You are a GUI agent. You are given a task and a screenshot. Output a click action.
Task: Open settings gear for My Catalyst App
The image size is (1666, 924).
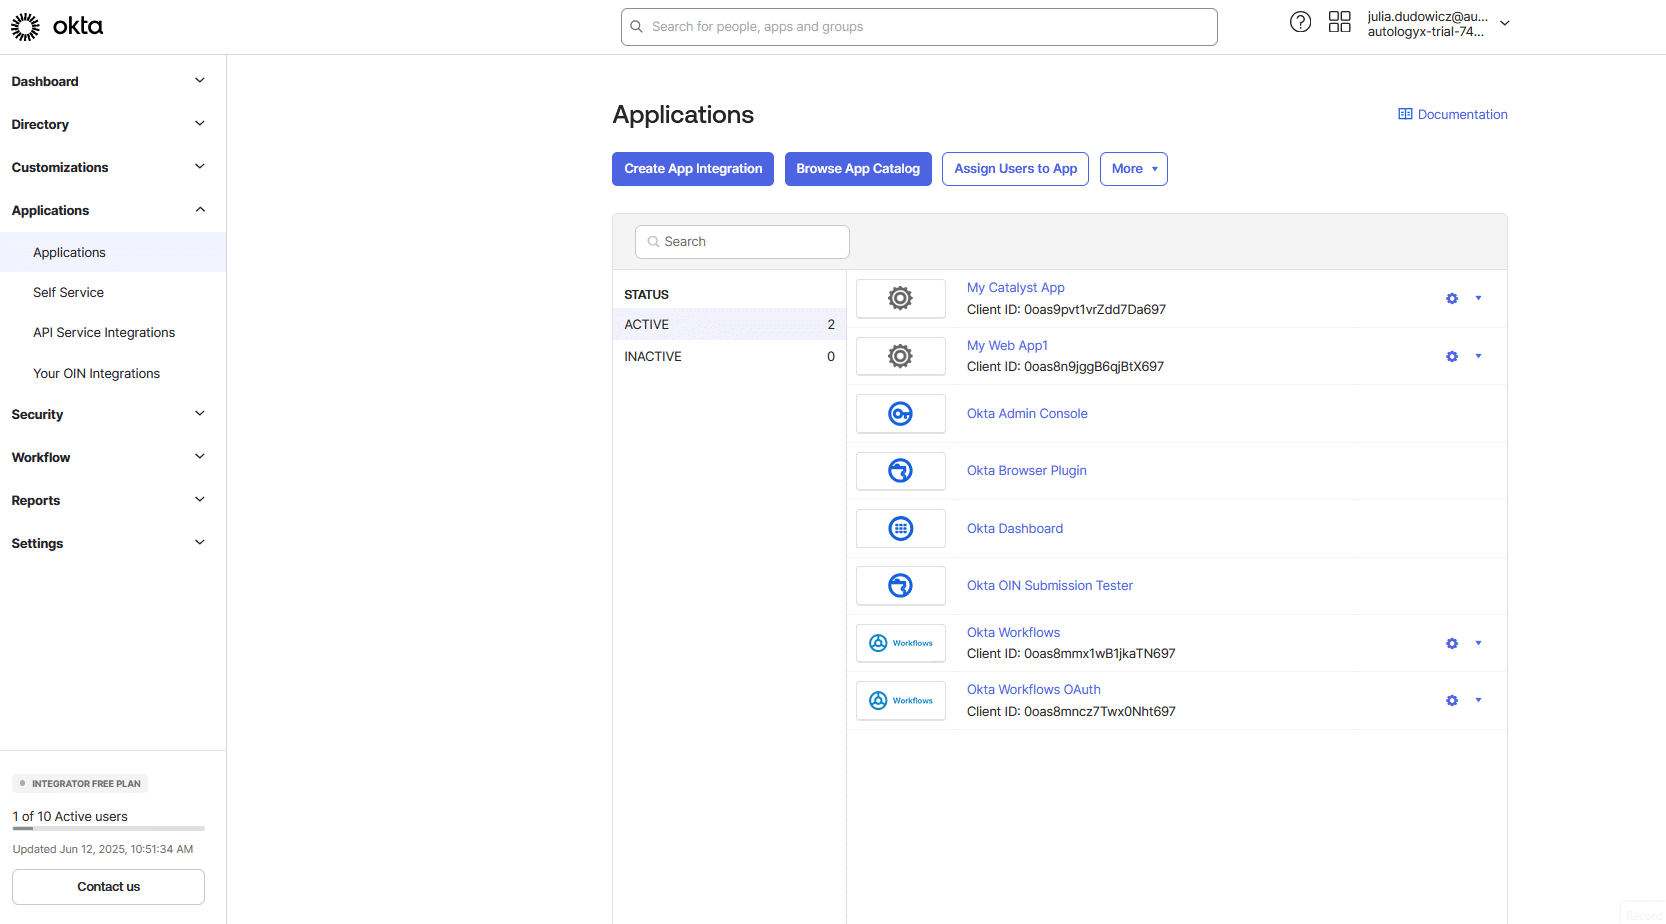[x=1452, y=298]
